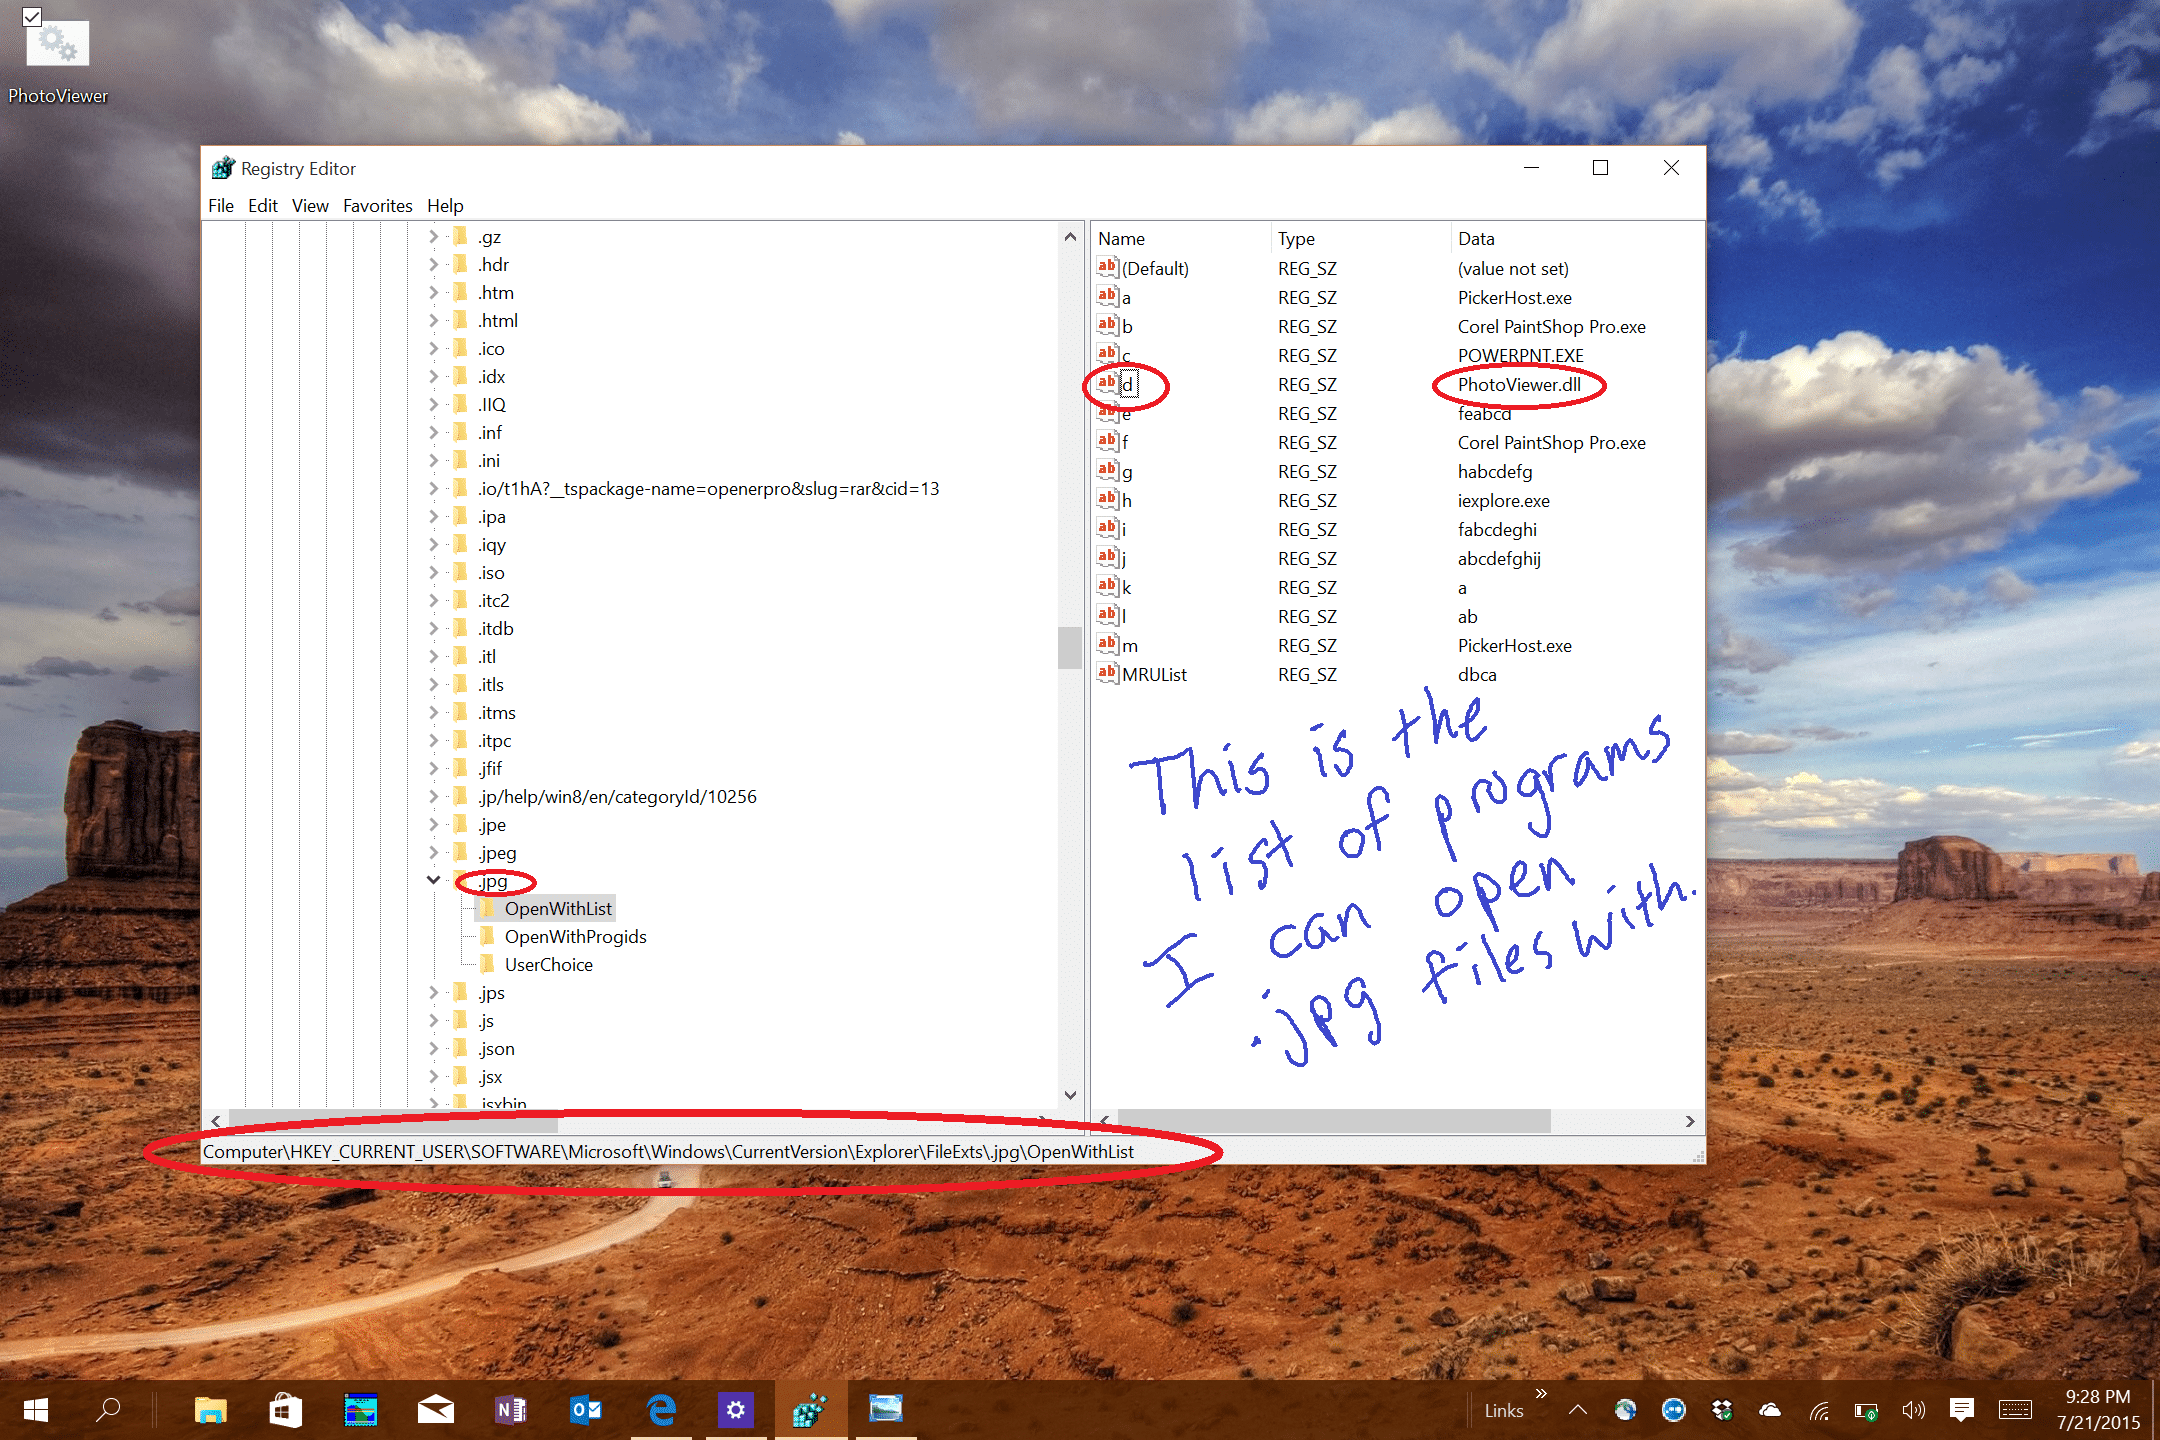Open the OneDrive cloud tray icon
Image resolution: width=2160 pixels, height=1440 pixels.
(x=1769, y=1410)
